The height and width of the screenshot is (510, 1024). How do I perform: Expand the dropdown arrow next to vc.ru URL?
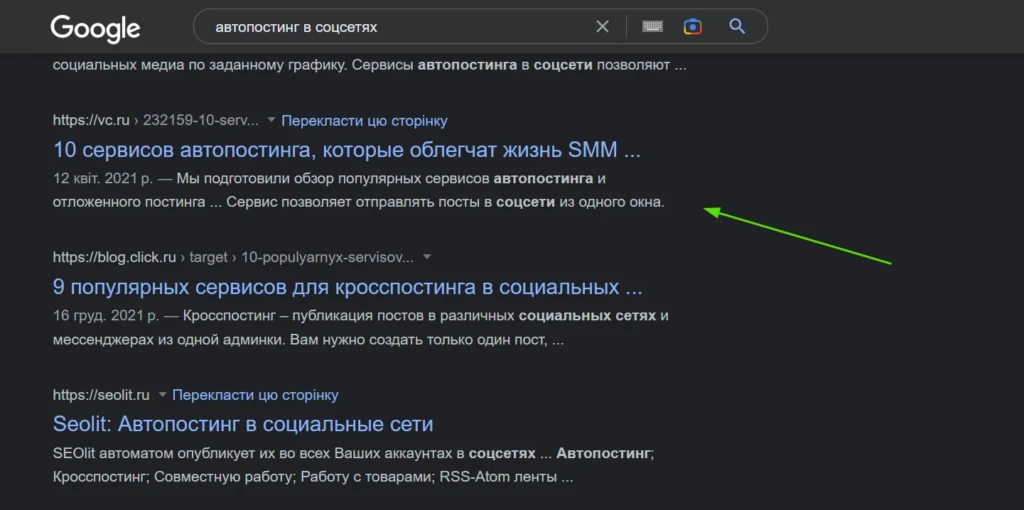pos(271,120)
